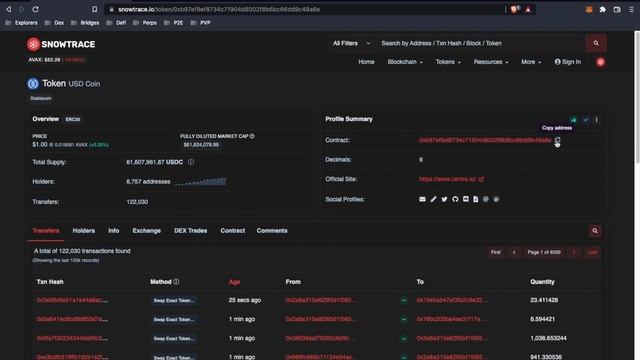640x360 pixels.
Task: Click the next page arrow in pagination
Action: 574,252
